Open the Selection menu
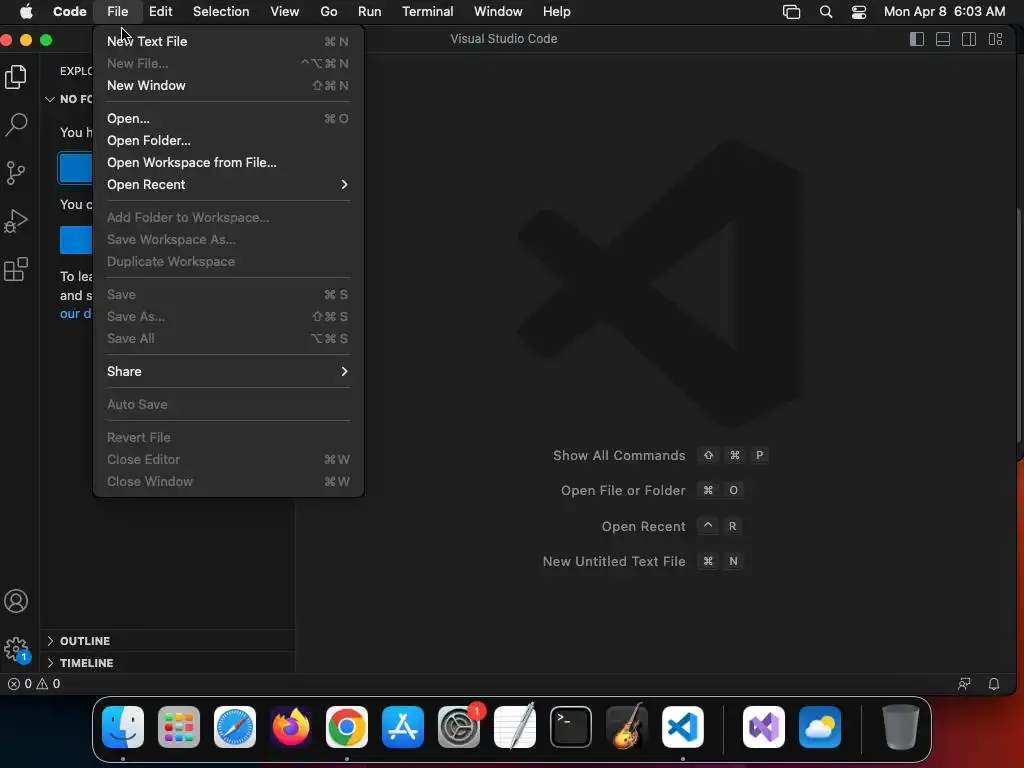Viewport: 1024px width, 768px height. tap(221, 12)
